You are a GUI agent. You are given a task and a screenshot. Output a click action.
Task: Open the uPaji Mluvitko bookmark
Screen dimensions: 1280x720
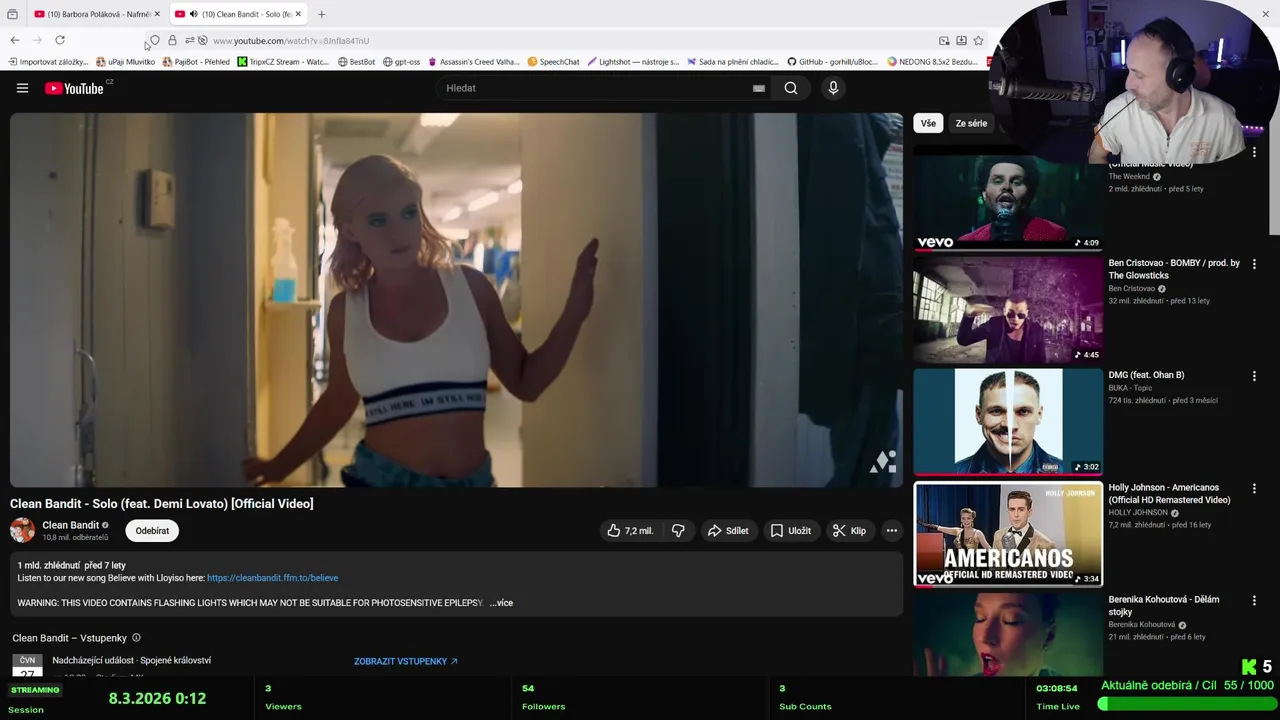coord(125,62)
